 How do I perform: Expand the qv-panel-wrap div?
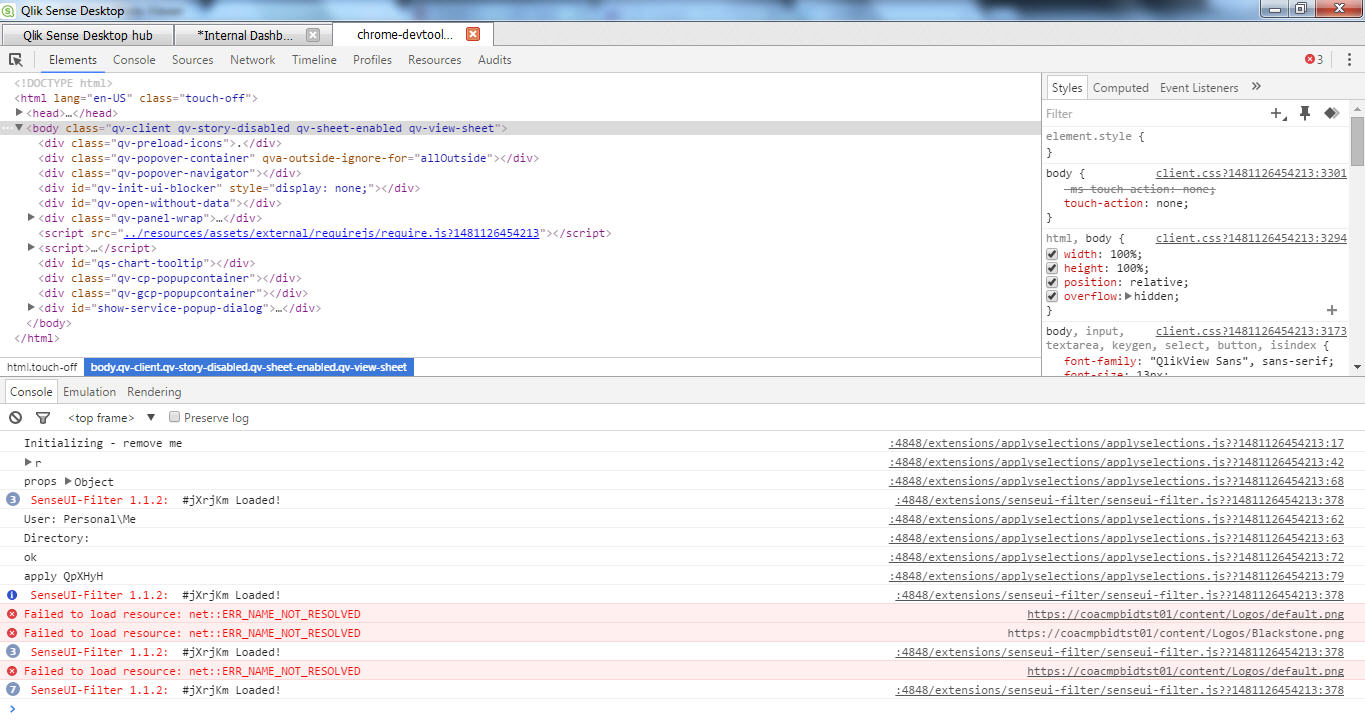tap(31, 217)
